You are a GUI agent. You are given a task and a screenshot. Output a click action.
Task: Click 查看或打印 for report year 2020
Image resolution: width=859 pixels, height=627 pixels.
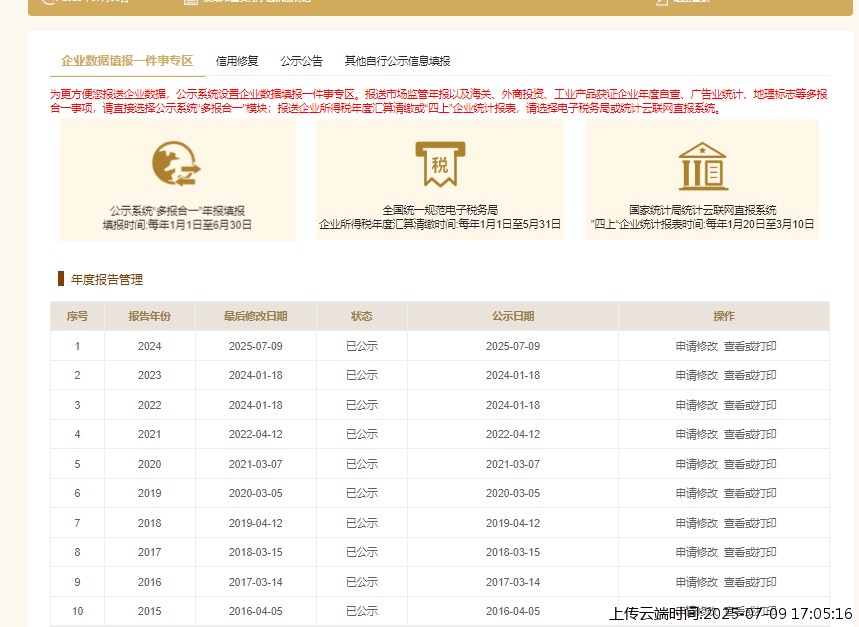(x=750, y=464)
